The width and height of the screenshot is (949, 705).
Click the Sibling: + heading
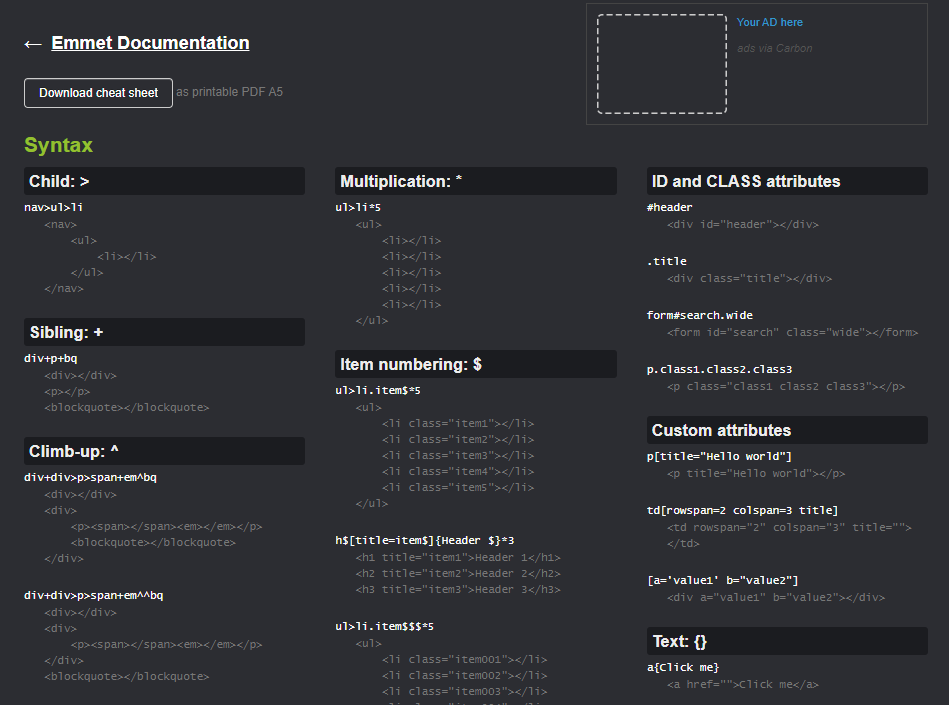tap(165, 332)
